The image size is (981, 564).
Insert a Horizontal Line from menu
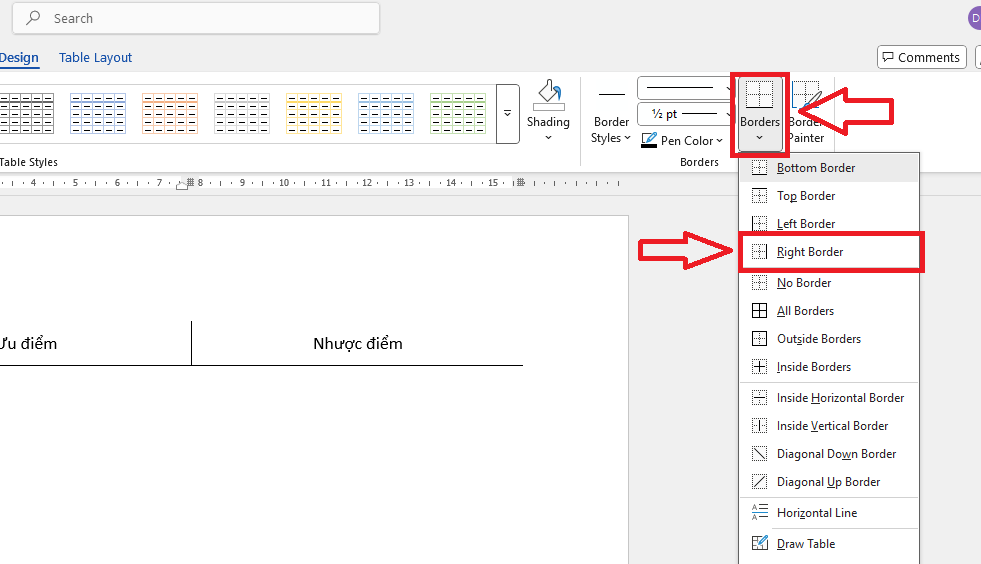coord(816,513)
